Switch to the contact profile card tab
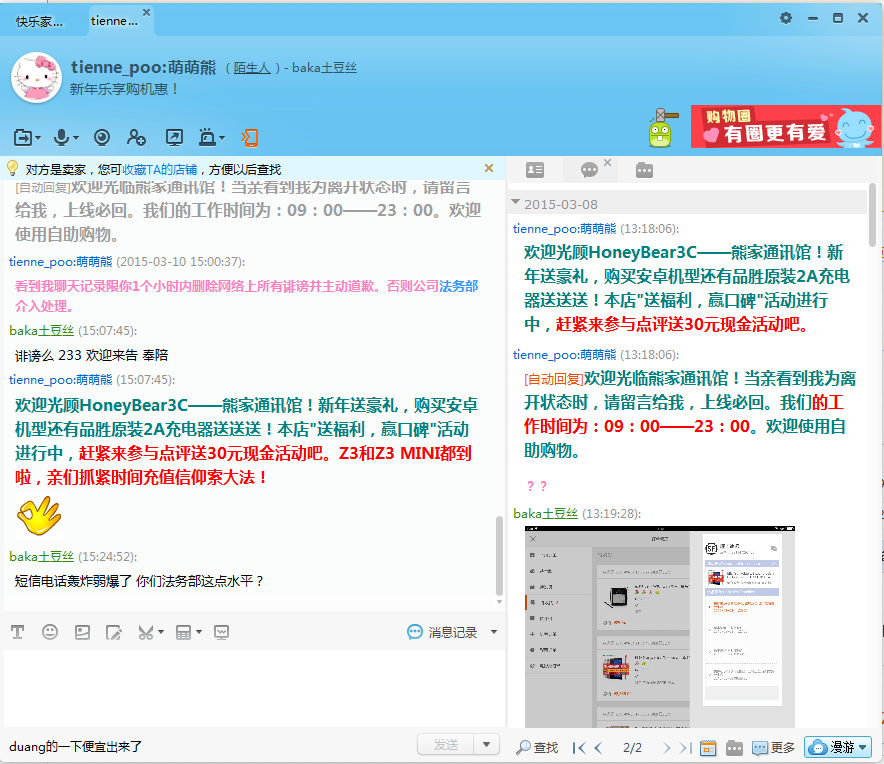 (x=535, y=170)
